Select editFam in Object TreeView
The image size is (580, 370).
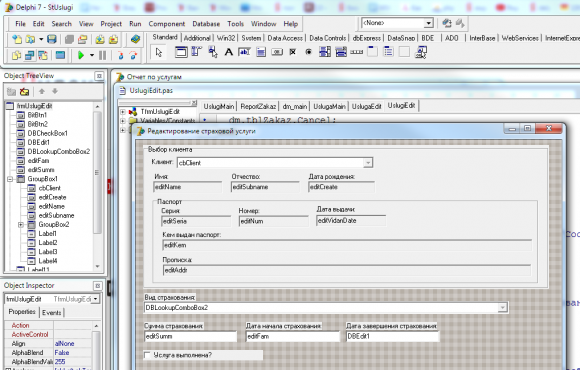(38, 161)
